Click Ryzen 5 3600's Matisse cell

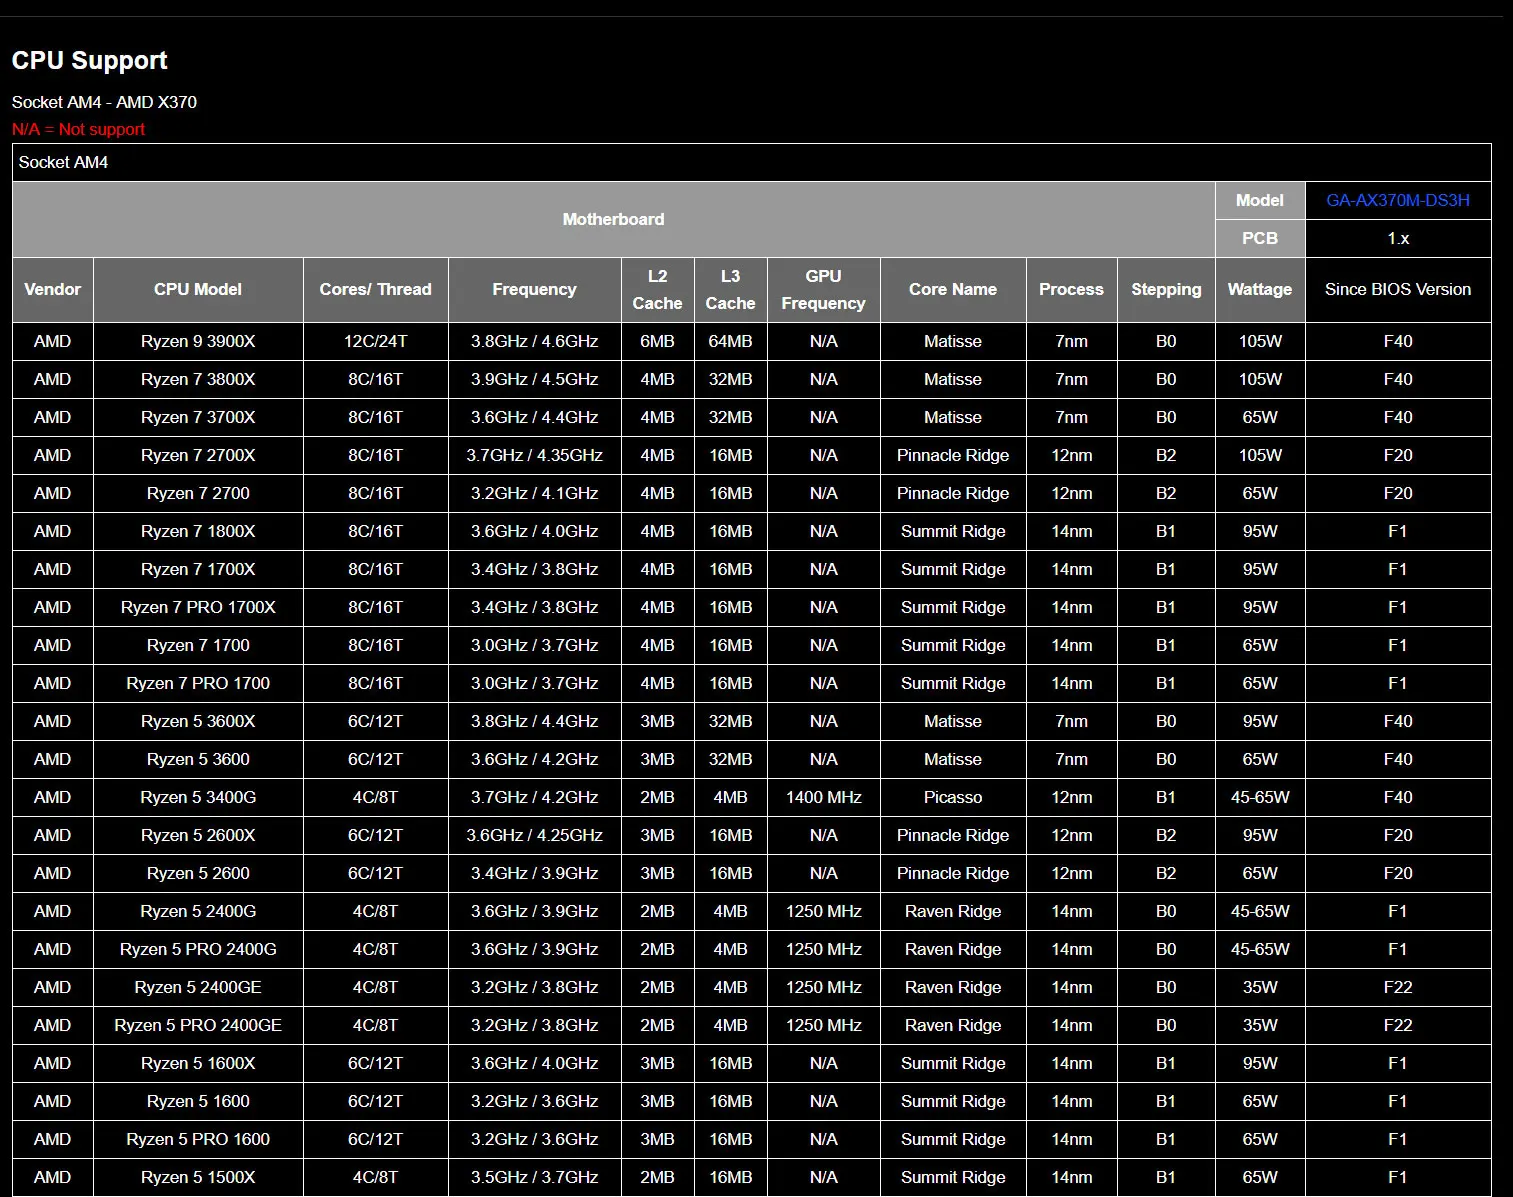pos(953,759)
